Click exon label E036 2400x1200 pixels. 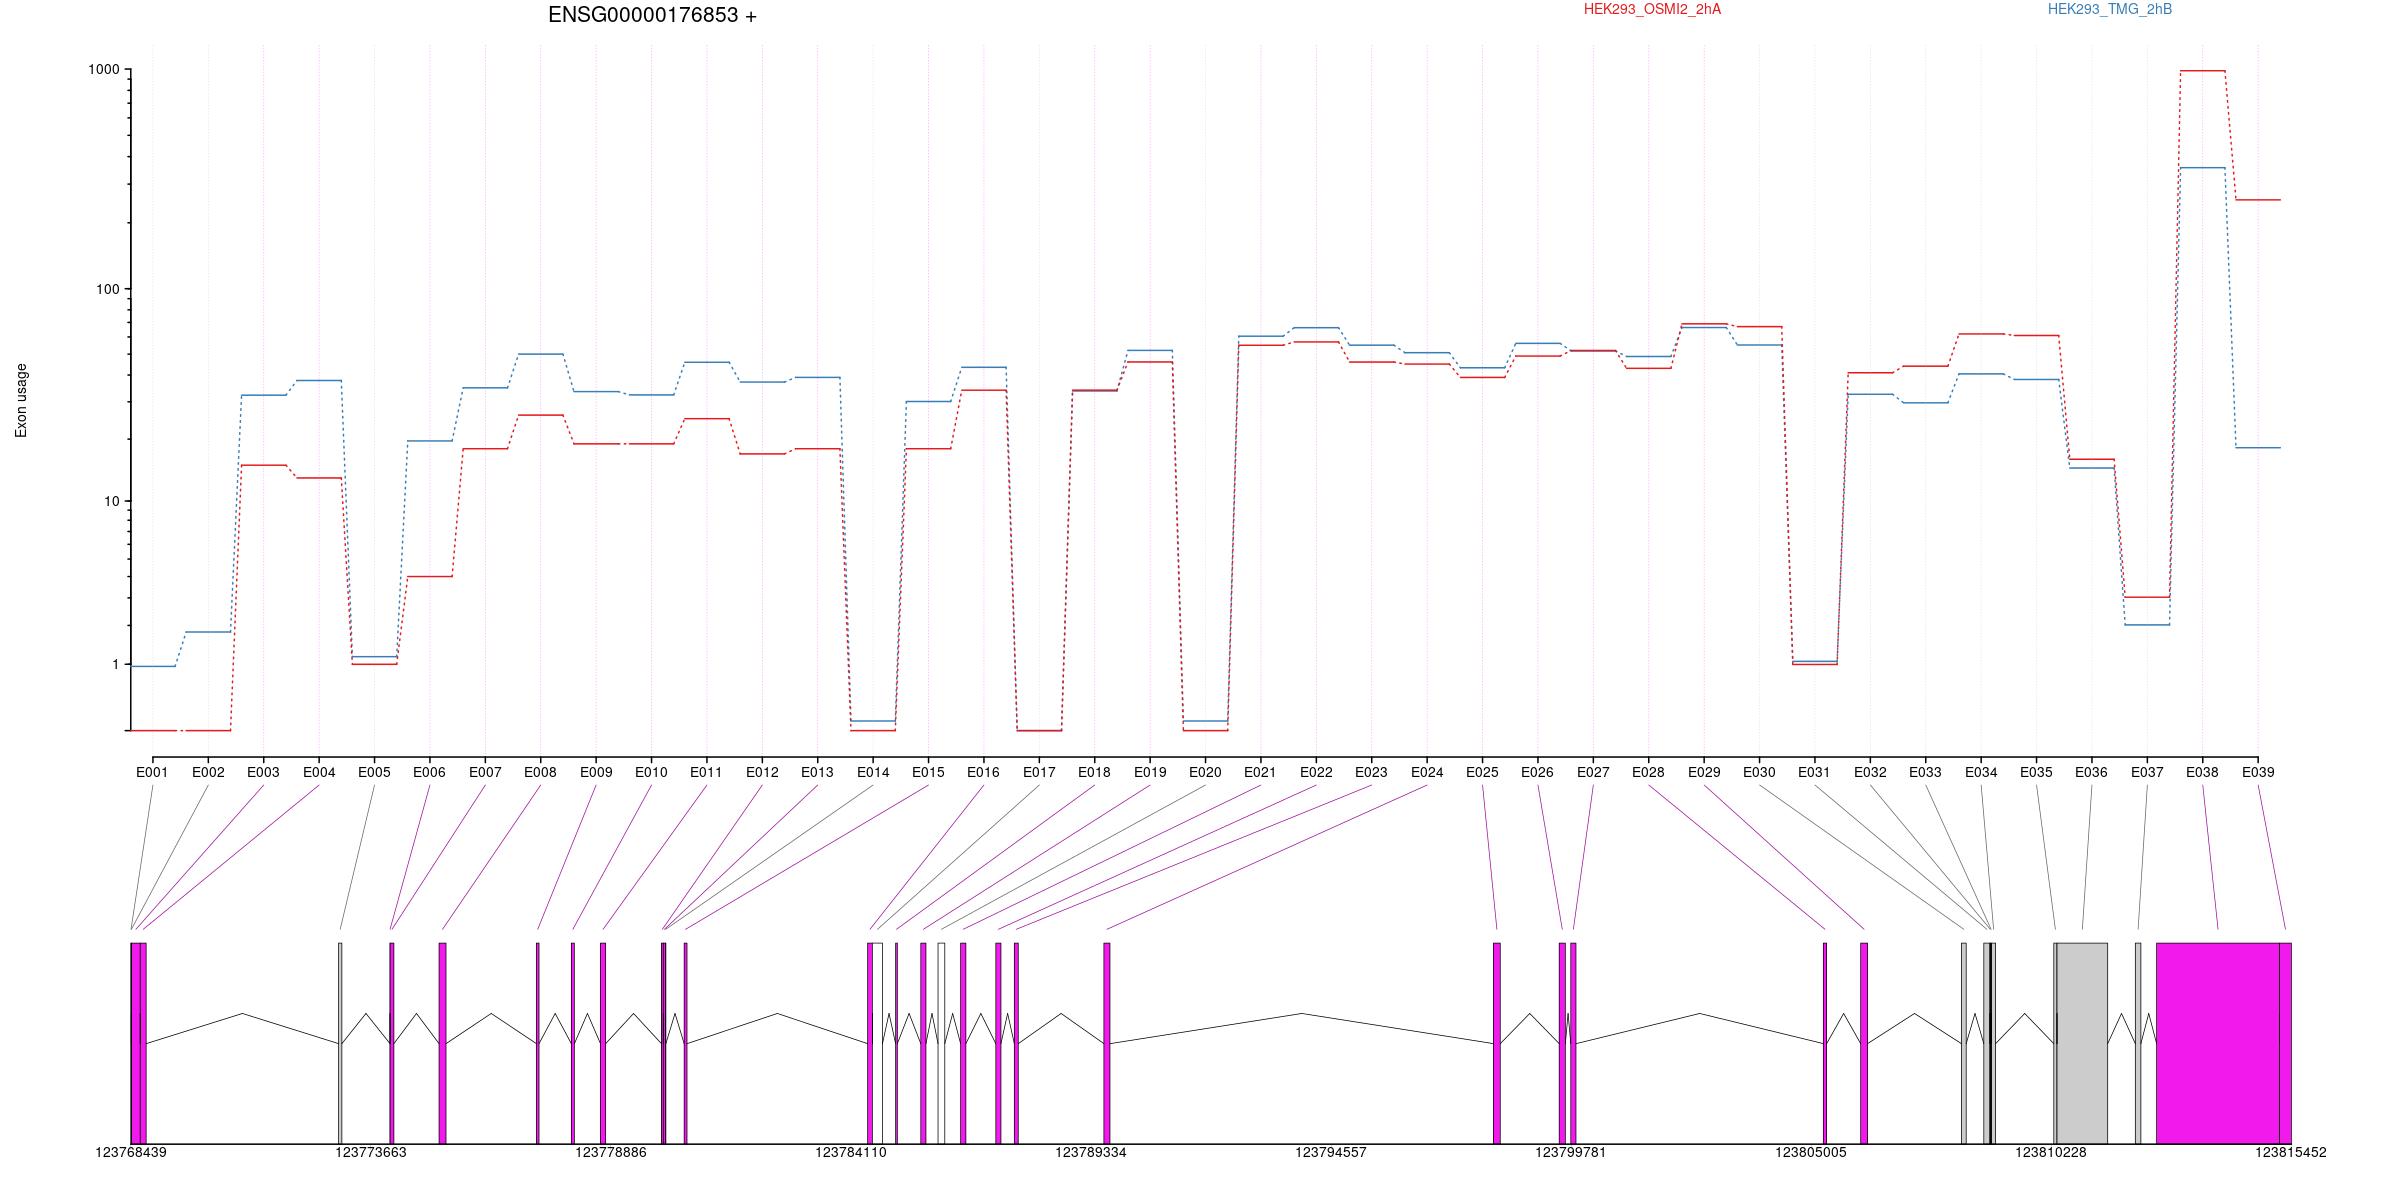click(2091, 772)
